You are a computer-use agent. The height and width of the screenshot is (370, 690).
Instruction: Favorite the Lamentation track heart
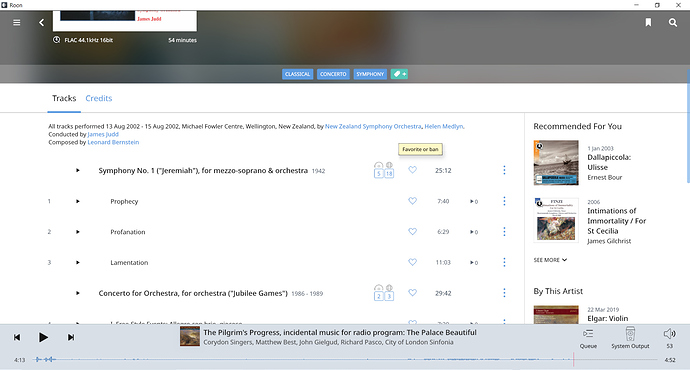pyautogui.click(x=412, y=262)
